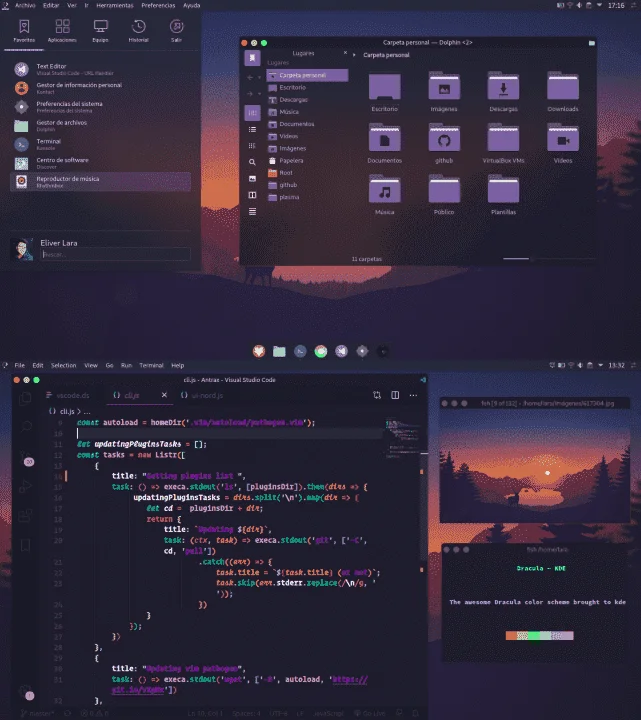
Task: Open the Preferencias menu in top bar
Action: pos(158,6)
